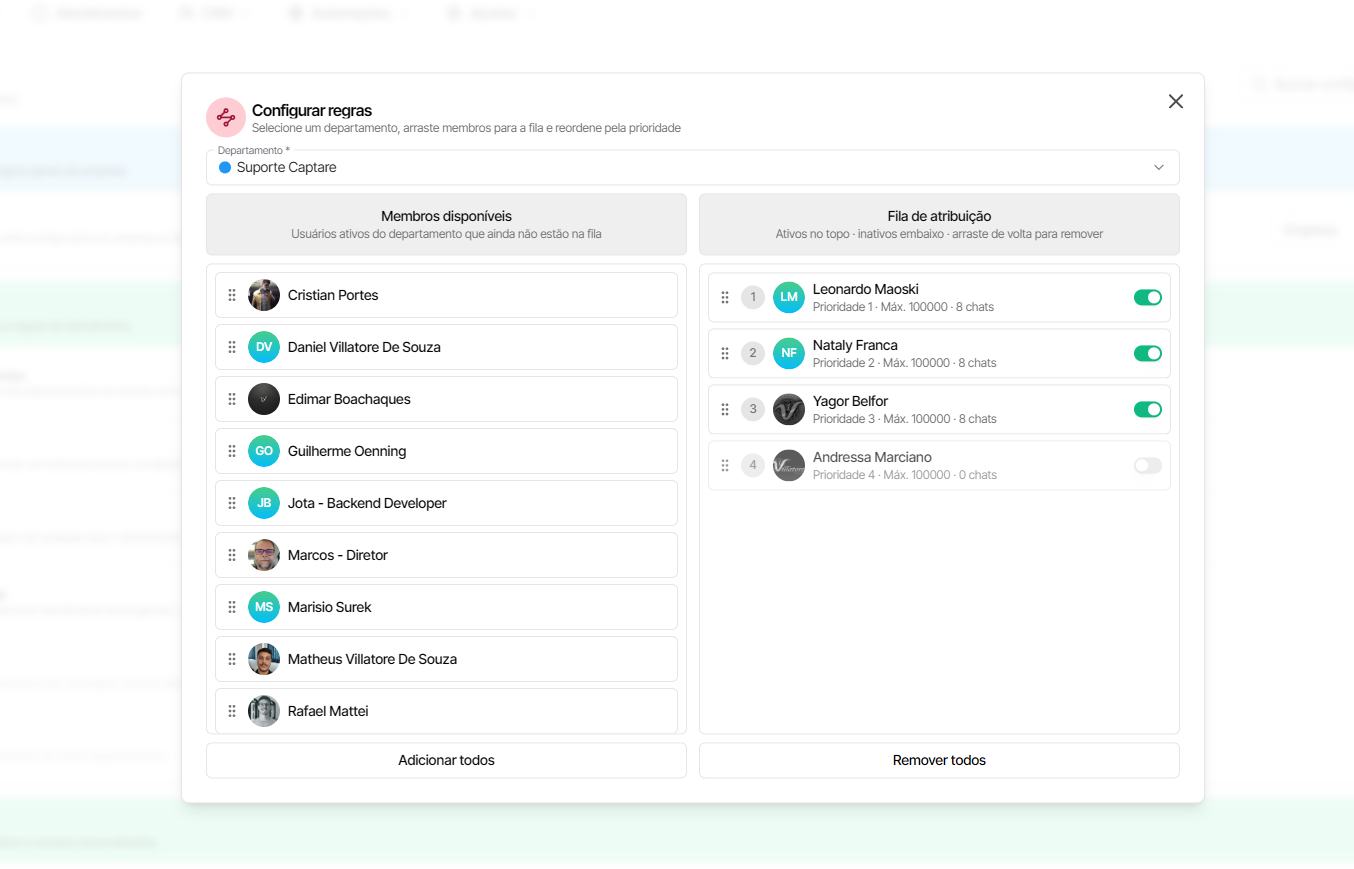Click drag handle for Cristian Portes
The image size is (1354, 869).
232,295
